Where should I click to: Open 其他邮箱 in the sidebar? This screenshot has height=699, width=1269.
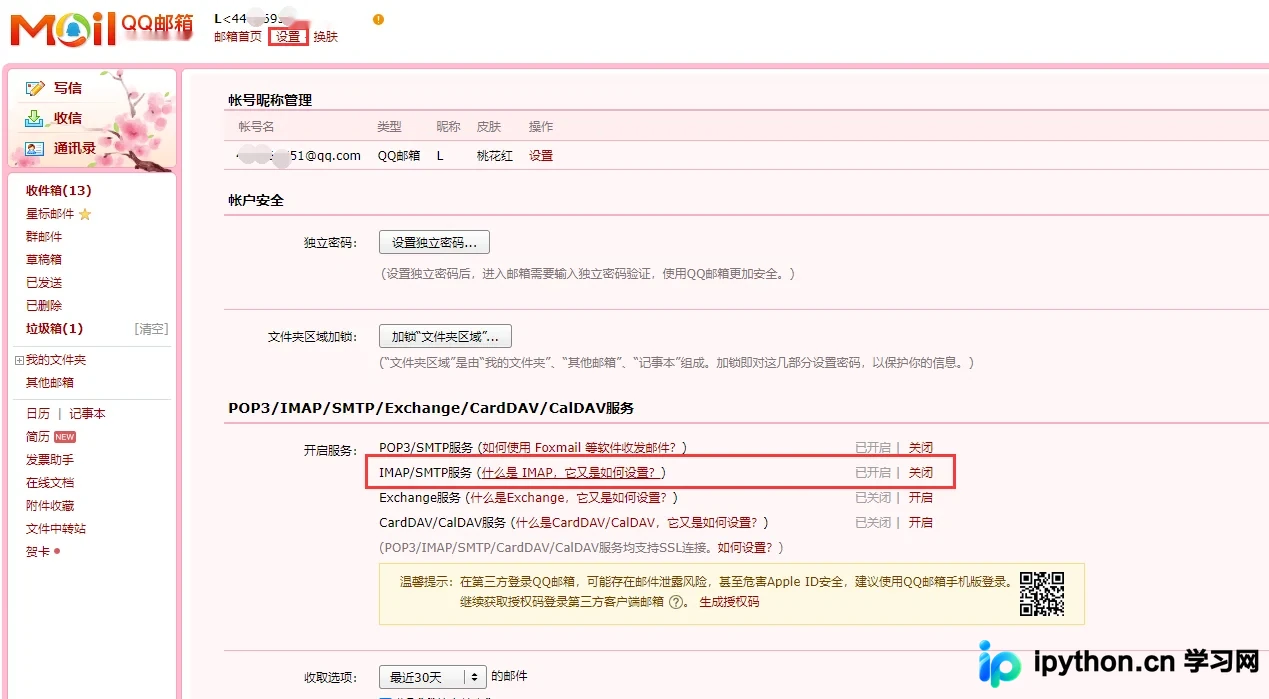coord(50,383)
